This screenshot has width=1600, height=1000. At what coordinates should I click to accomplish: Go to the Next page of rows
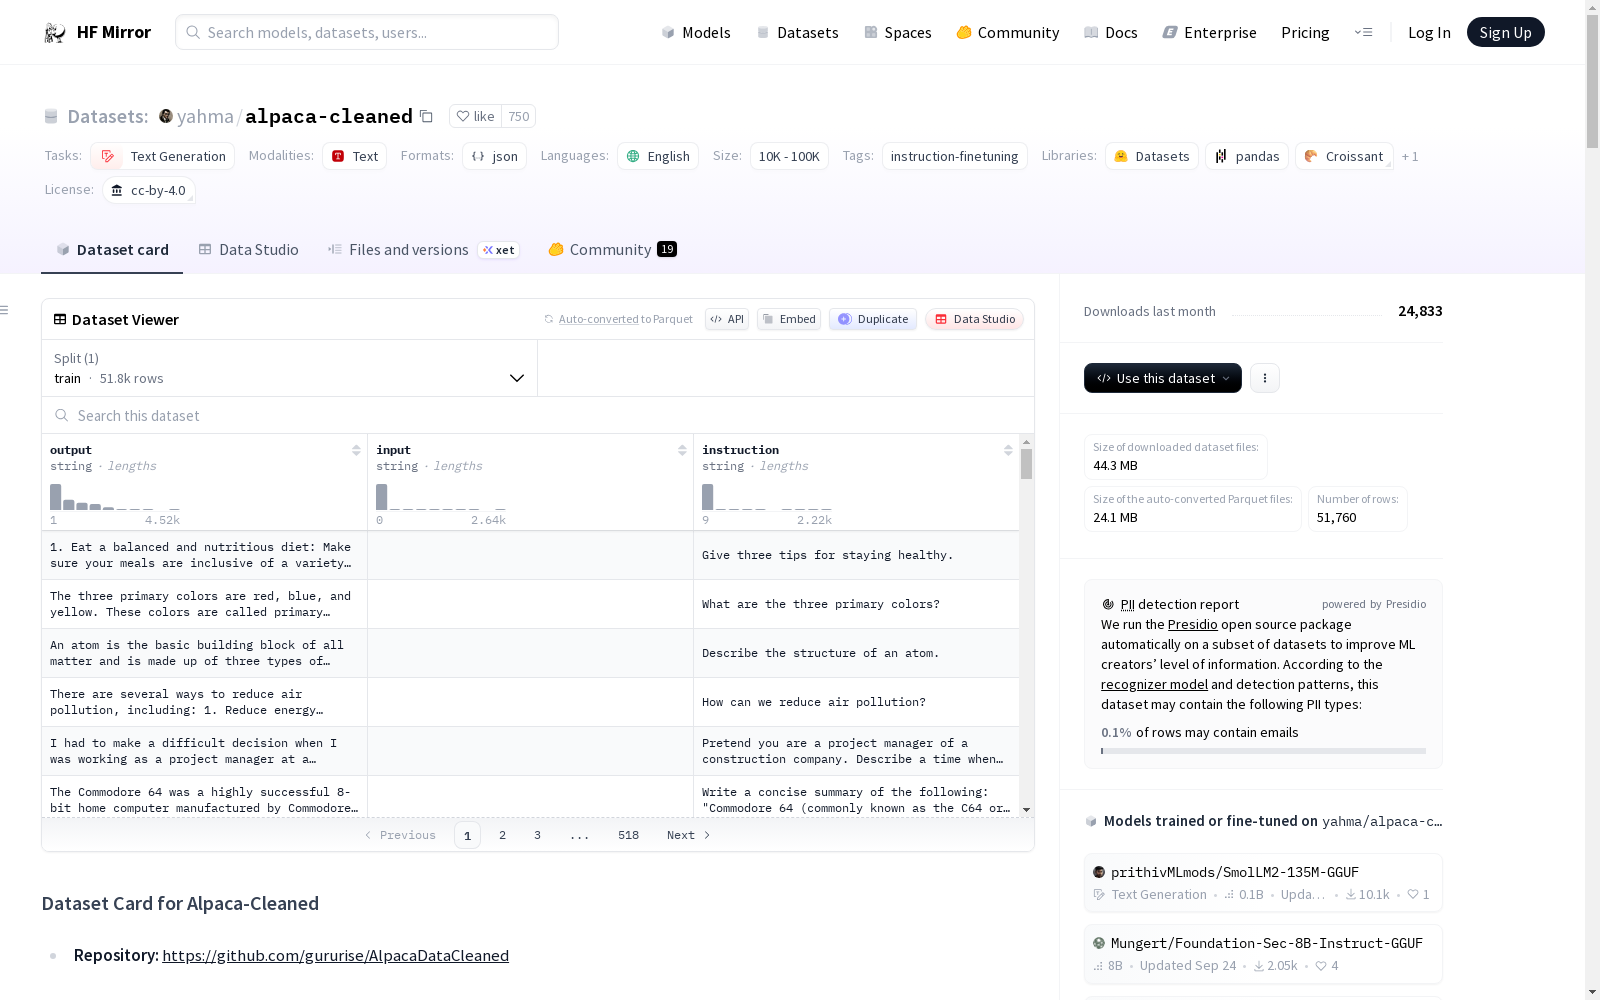pyautogui.click(x=688, y=835)
